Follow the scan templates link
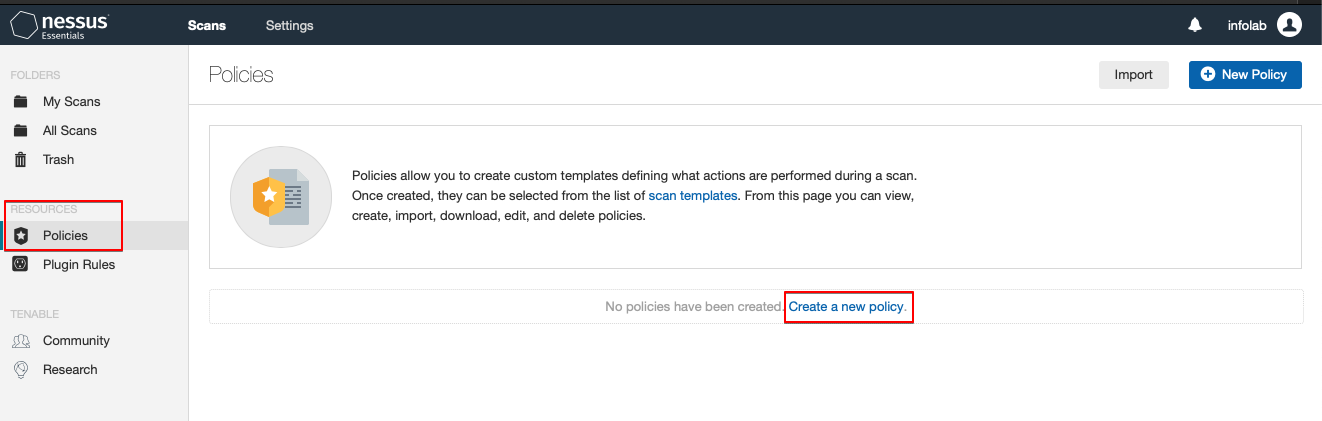This screenshot has width=1322, height=421. click(x=693, y=196)
